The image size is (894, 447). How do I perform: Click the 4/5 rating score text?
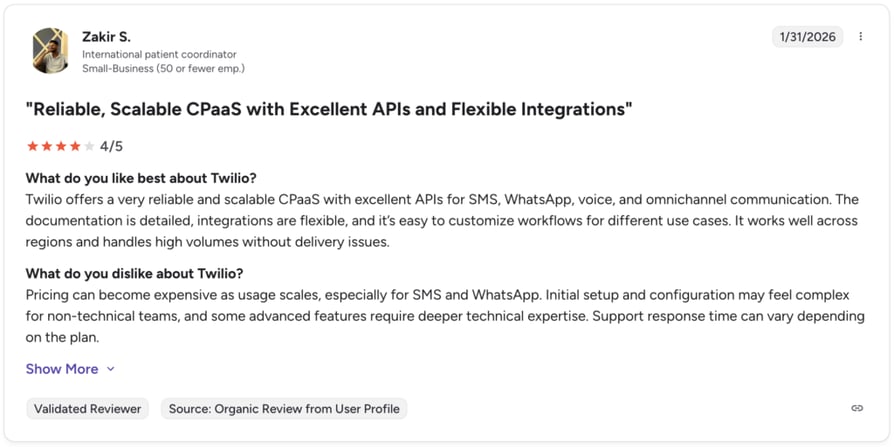[x=111, y=147]
